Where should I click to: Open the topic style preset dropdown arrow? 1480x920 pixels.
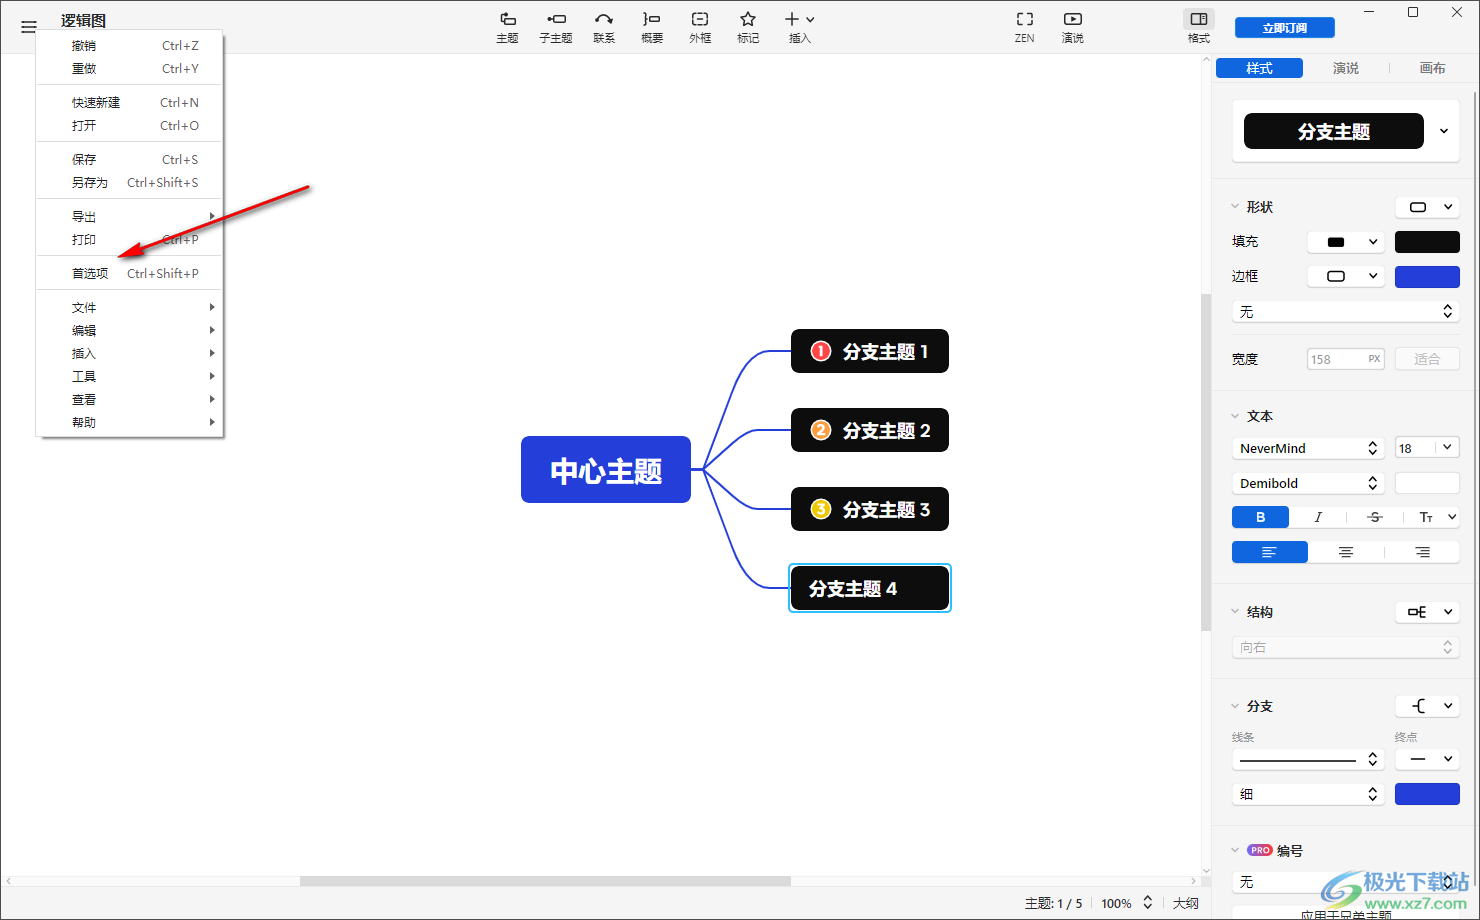(x=1444, y=131)
